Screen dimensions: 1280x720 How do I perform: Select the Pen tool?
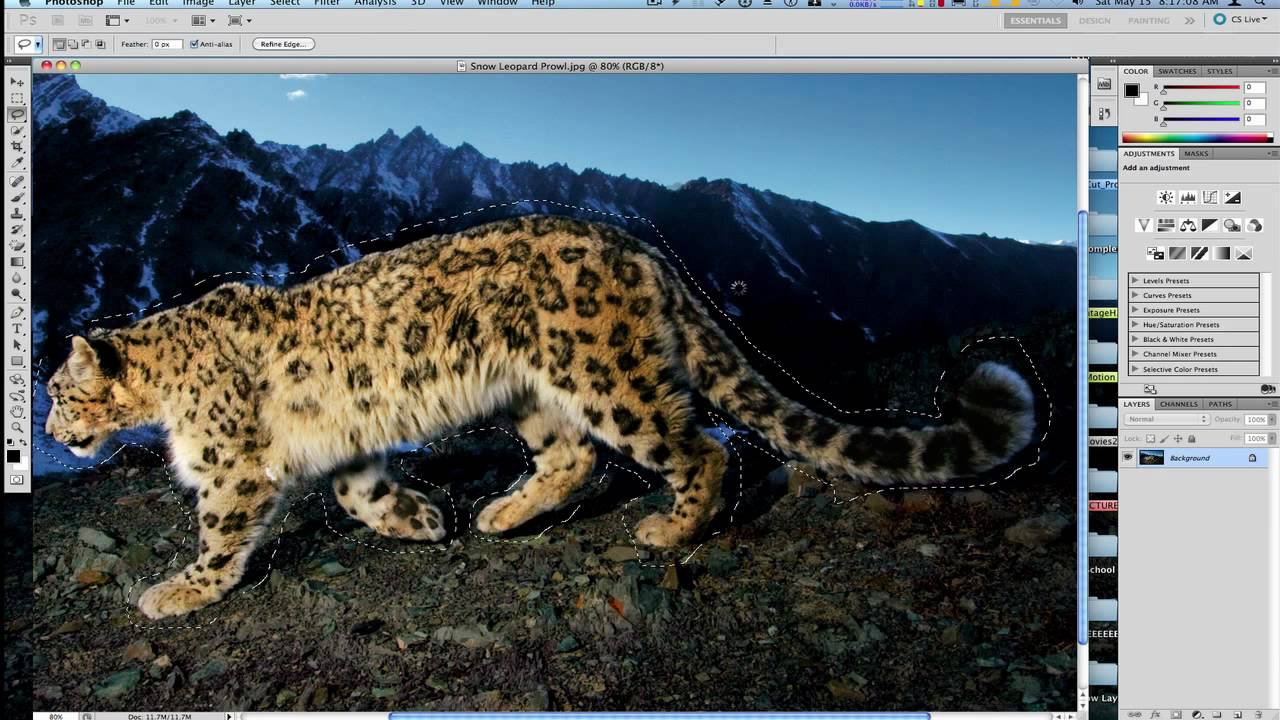point(17,313)
